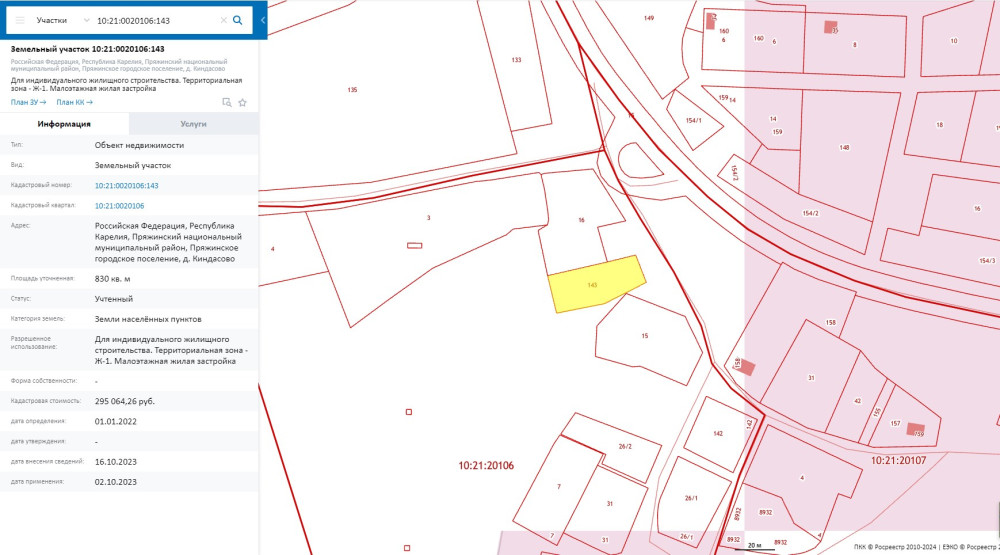Open the План КК link

pos(74,102)
